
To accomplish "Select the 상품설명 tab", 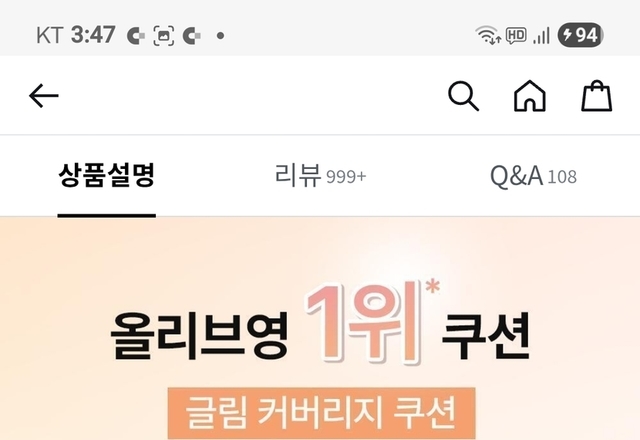I will pos(107,176).
